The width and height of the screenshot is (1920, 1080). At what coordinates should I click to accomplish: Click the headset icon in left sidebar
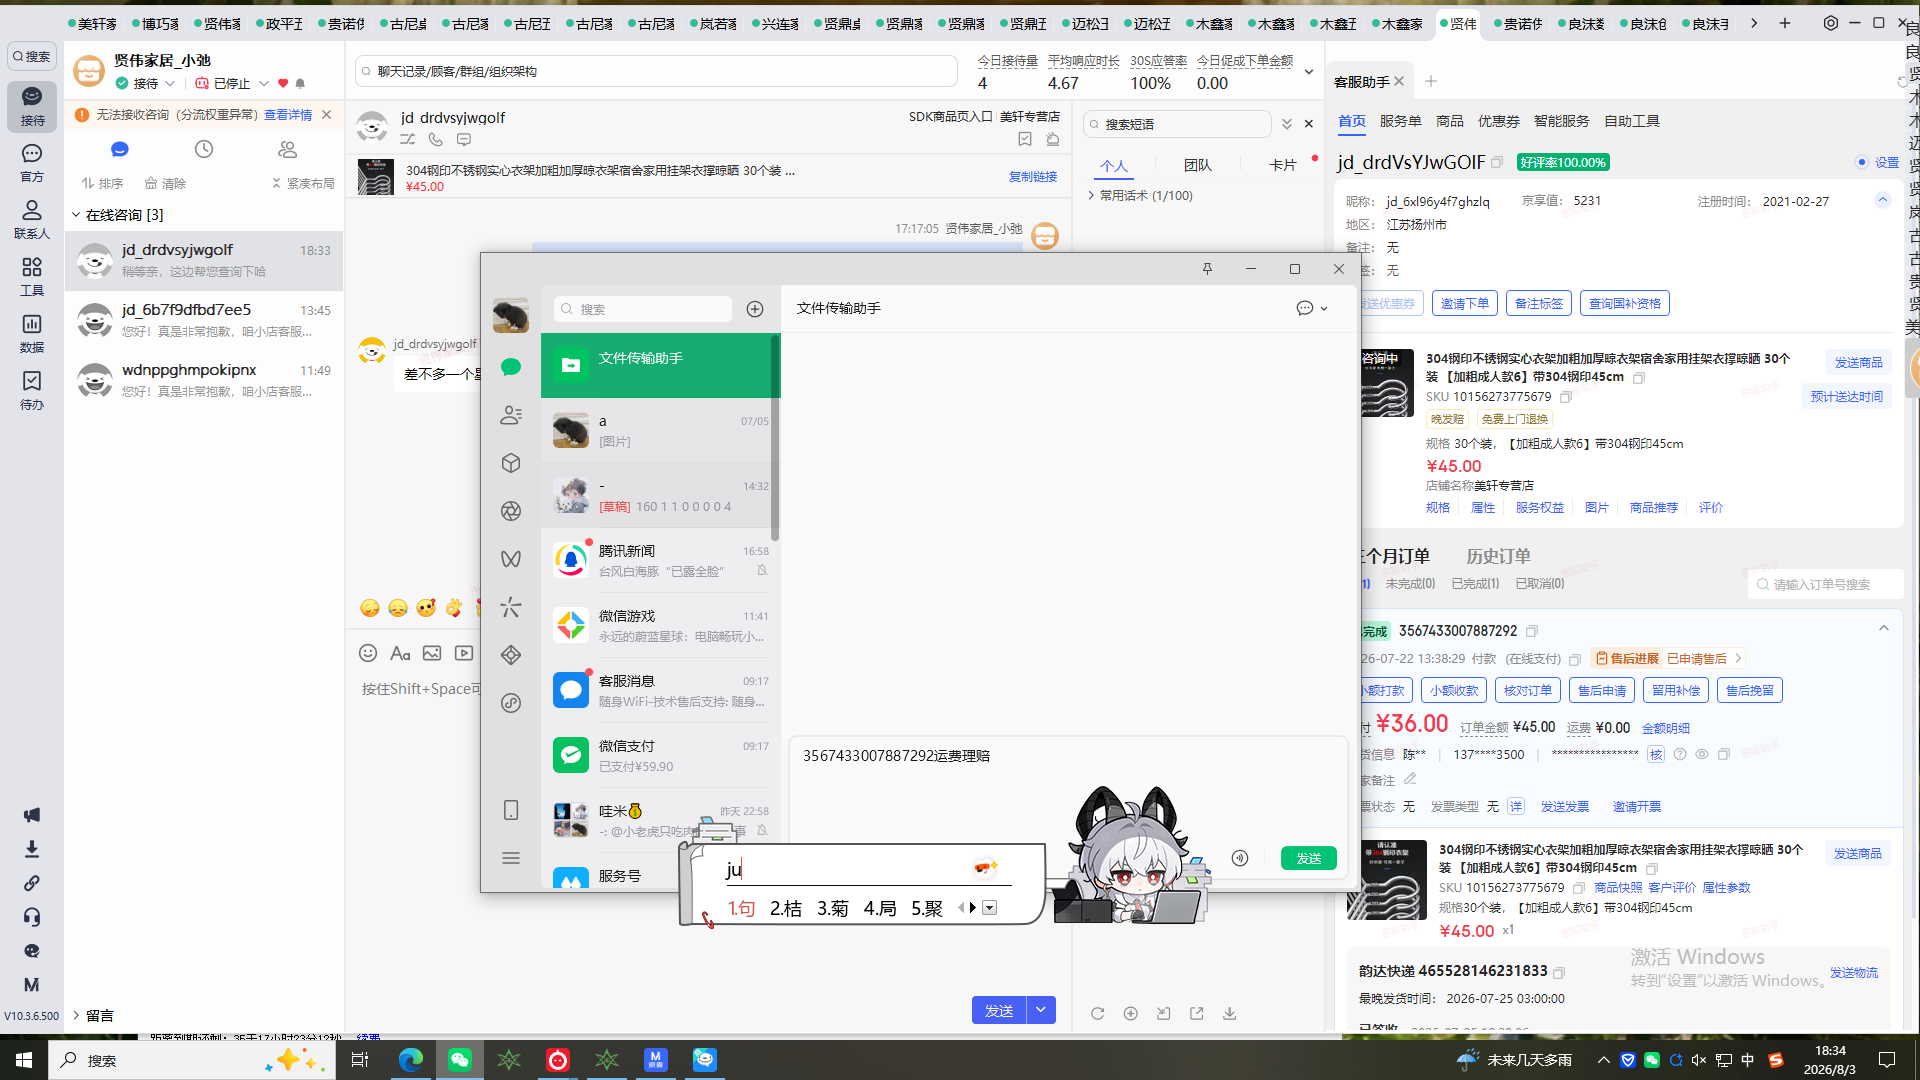click(32, 917)
